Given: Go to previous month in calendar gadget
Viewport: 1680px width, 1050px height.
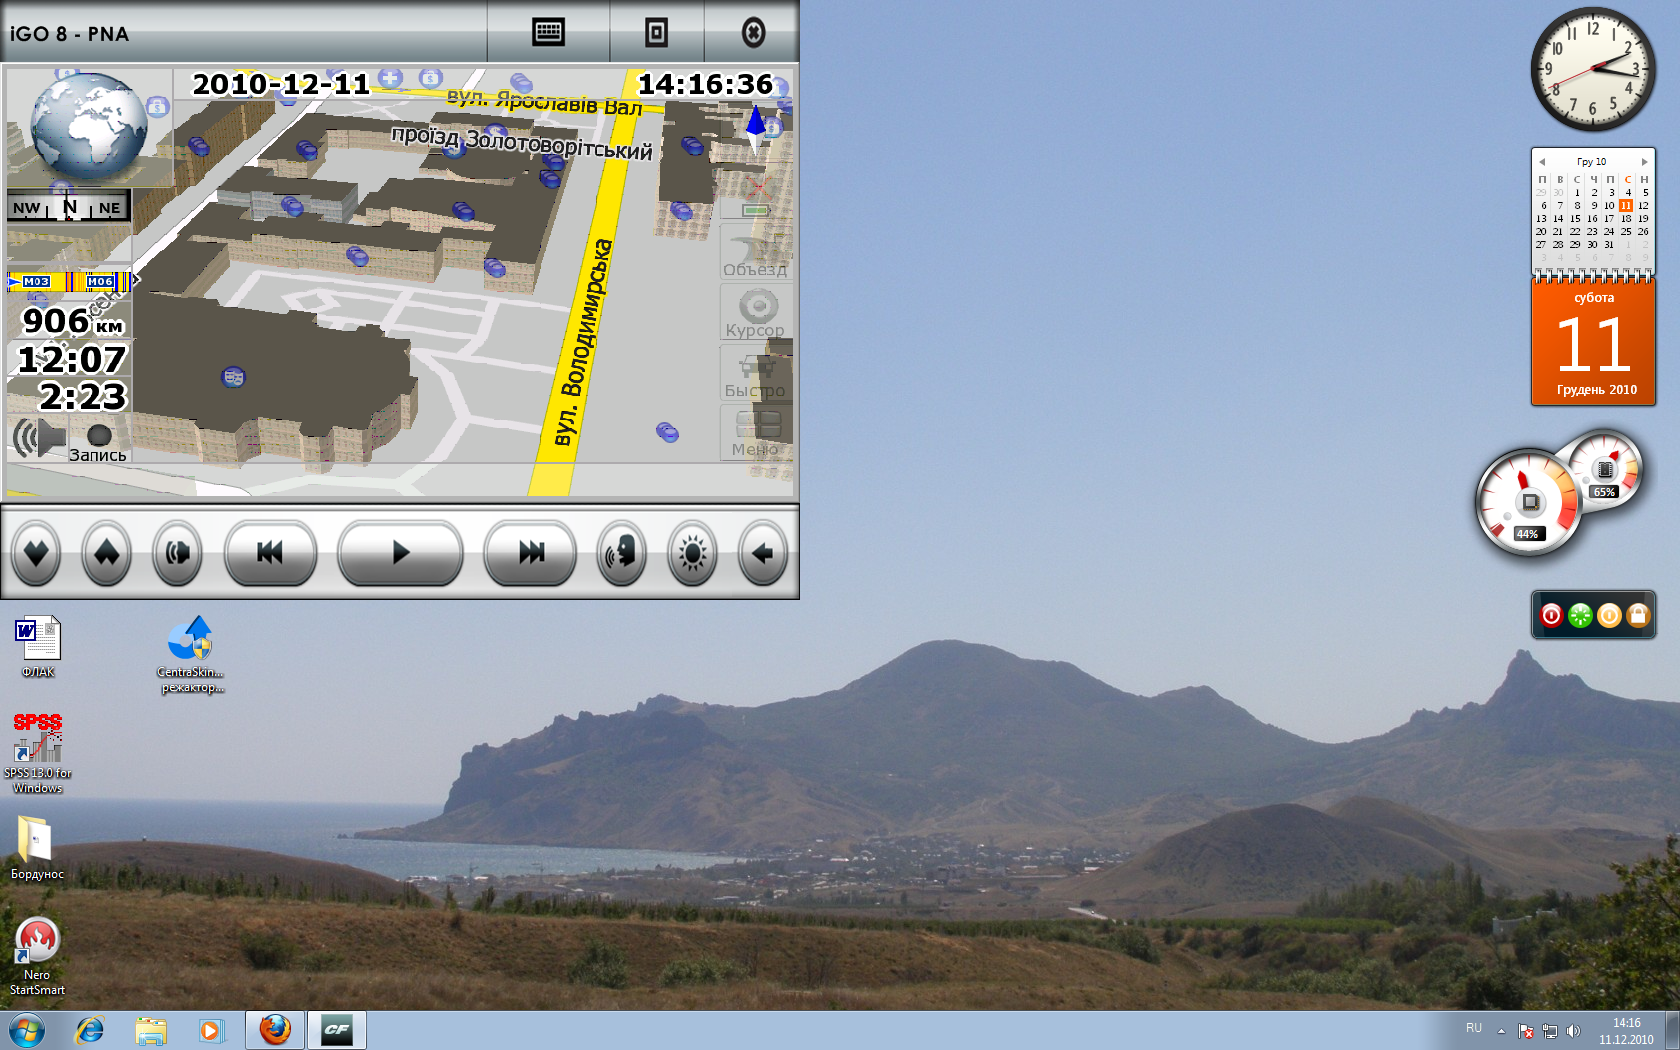Looking at the screenshot, I should pyautogui.click(x=1542, y=162).
